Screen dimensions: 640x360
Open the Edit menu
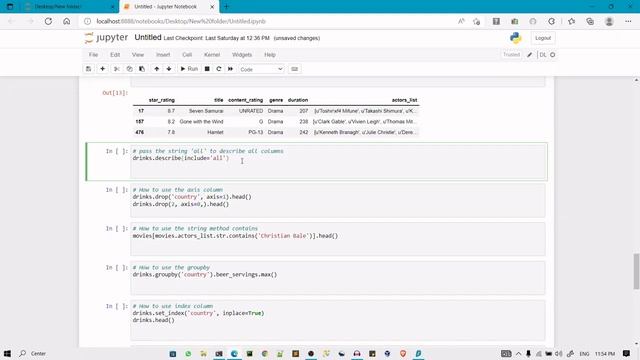click(x=115, y=55)
